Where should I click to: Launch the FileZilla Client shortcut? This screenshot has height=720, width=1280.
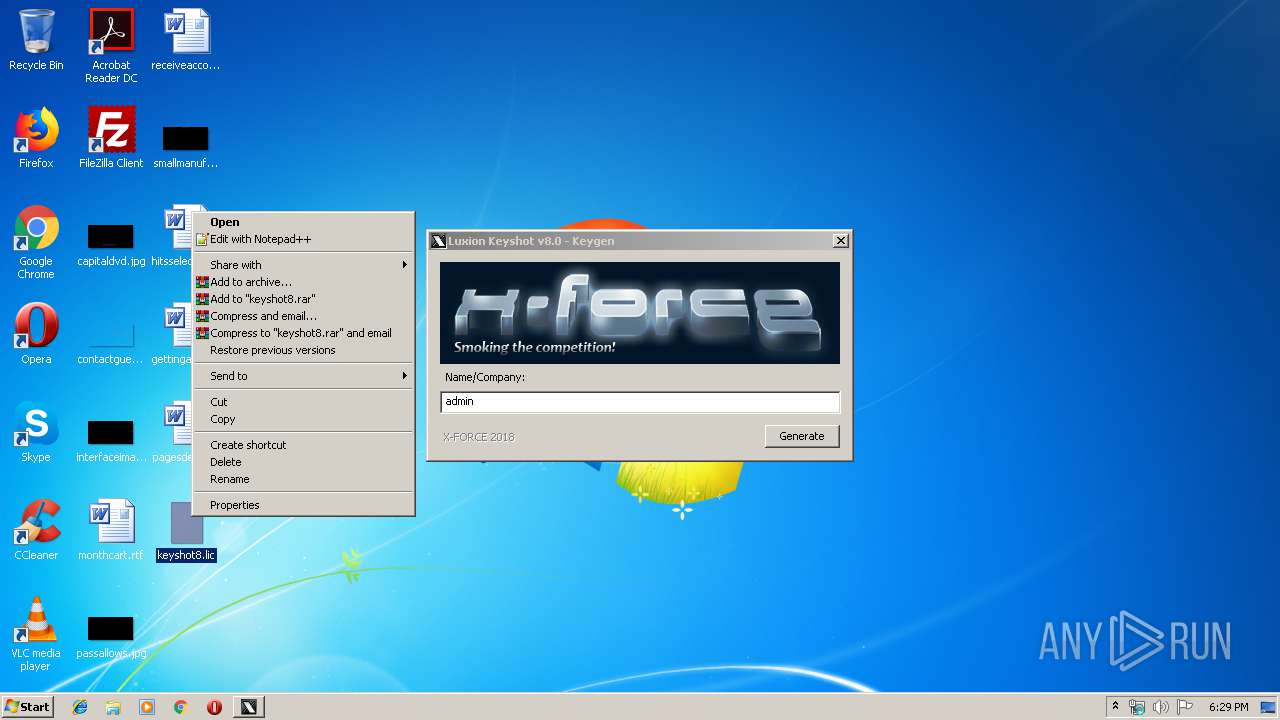pos(111,138)
